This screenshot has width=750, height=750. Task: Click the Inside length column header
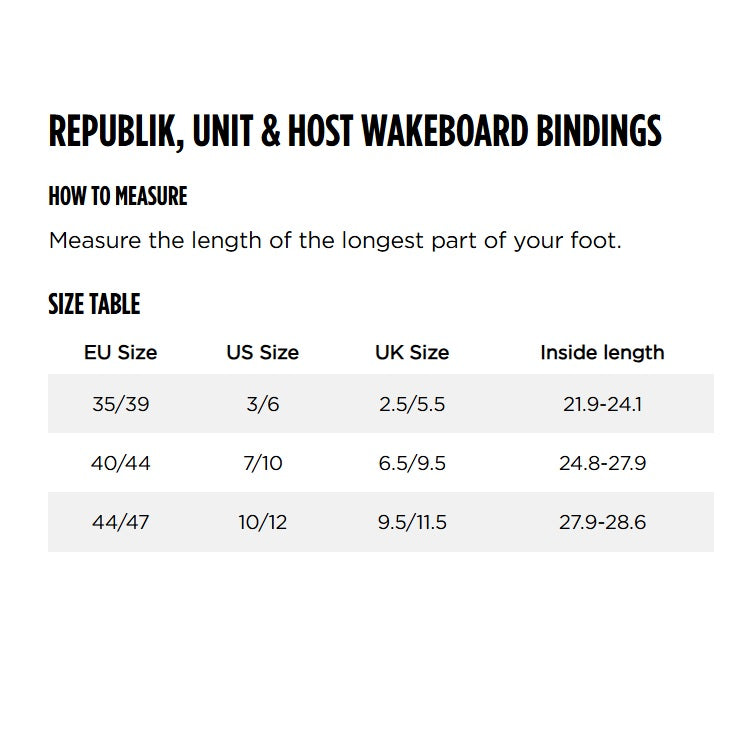pyautogui.click(x=602, y=353)
